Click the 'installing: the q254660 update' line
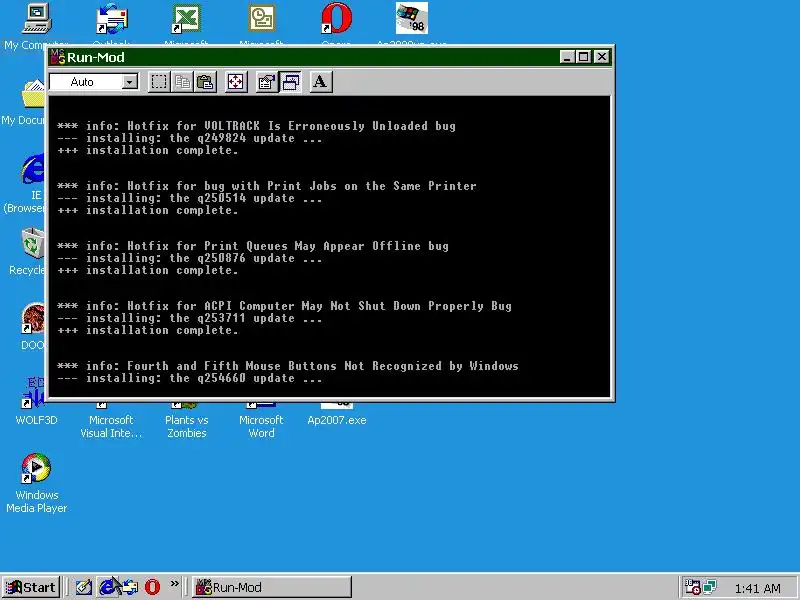 (x=190, y=379)
